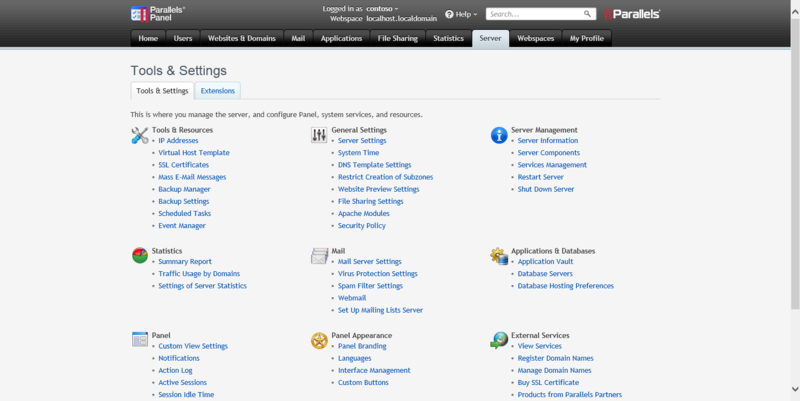
Task: Click the Restart Server link
Action: 541,177
